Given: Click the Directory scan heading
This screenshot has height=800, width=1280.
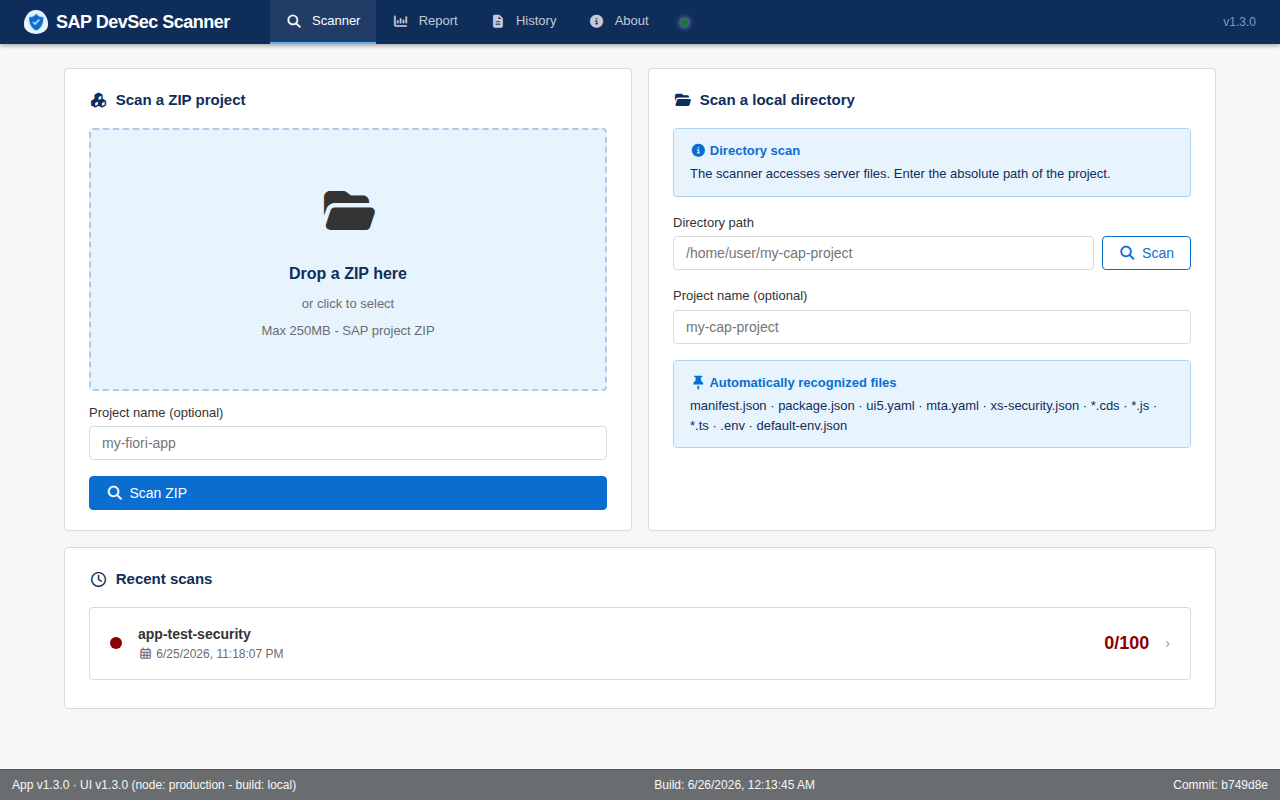Looking at the screenshot, I should (755, 151).
